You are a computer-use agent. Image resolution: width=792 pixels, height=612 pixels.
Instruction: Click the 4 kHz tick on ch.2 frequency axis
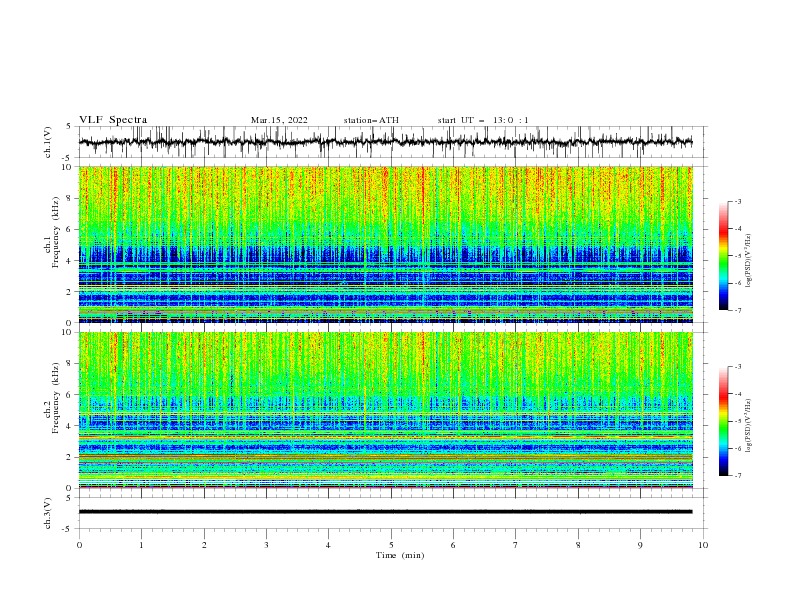[70, 426]
